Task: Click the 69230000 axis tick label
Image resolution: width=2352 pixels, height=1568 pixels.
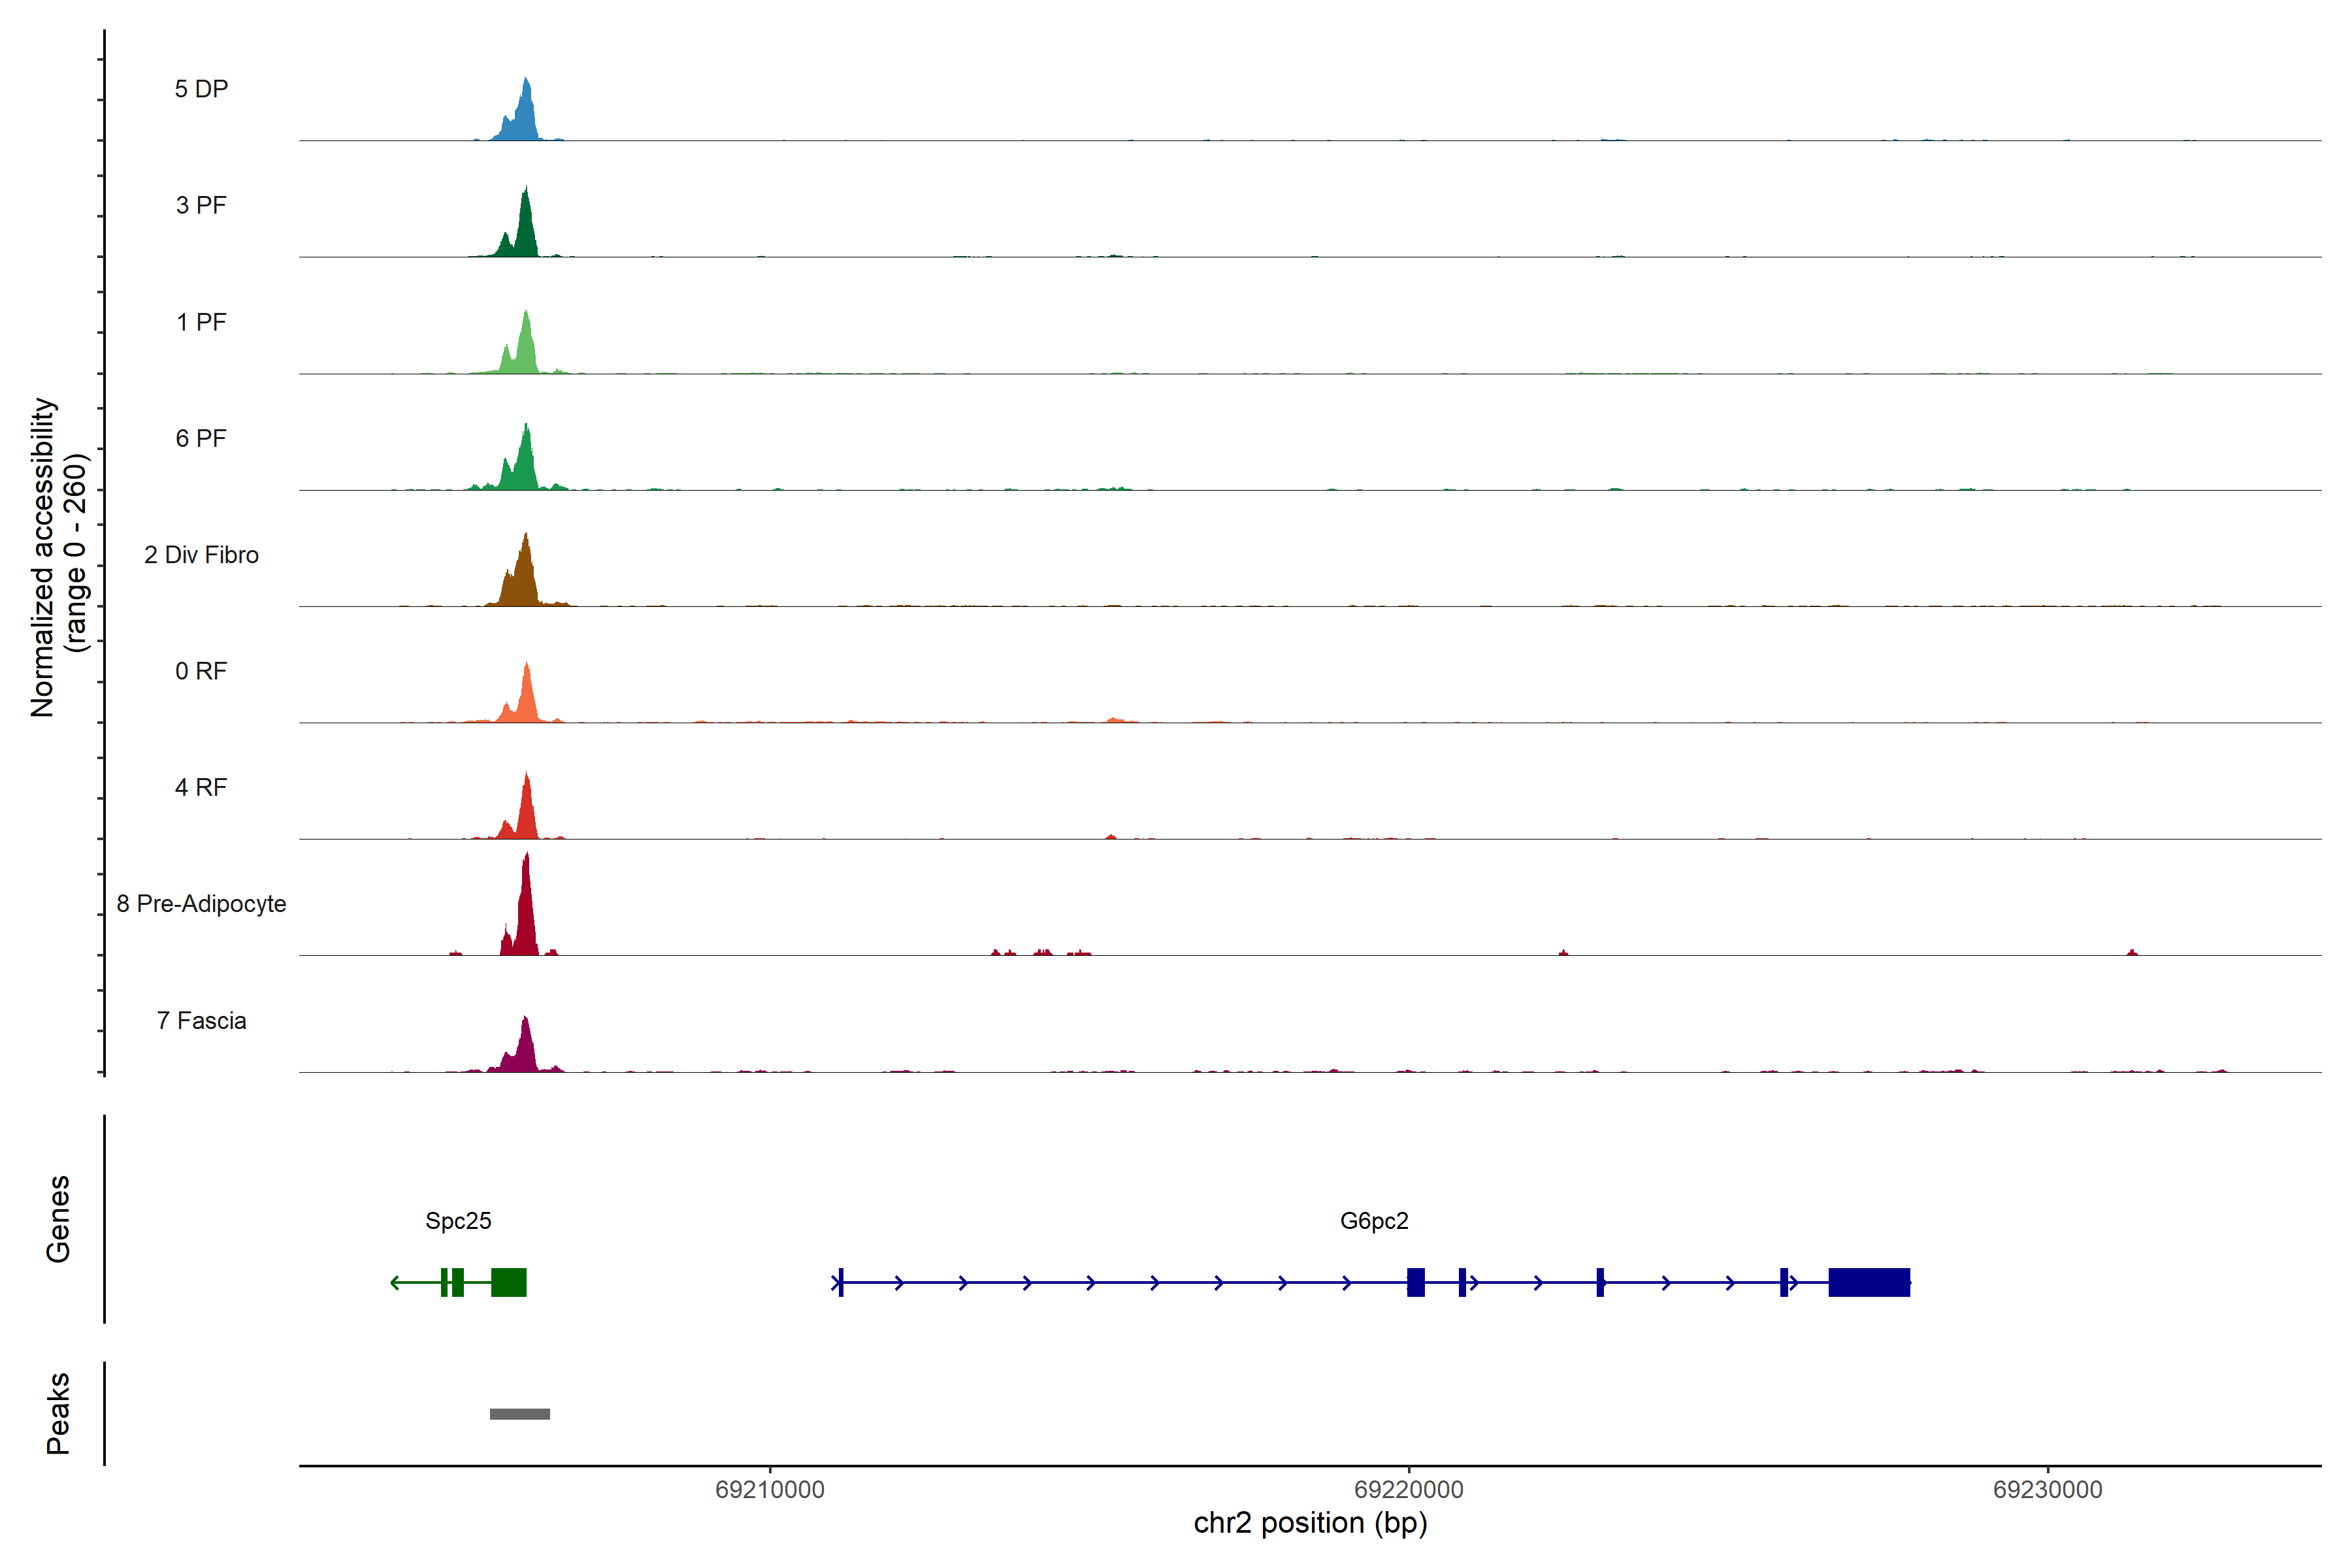Action: 2047,1489
